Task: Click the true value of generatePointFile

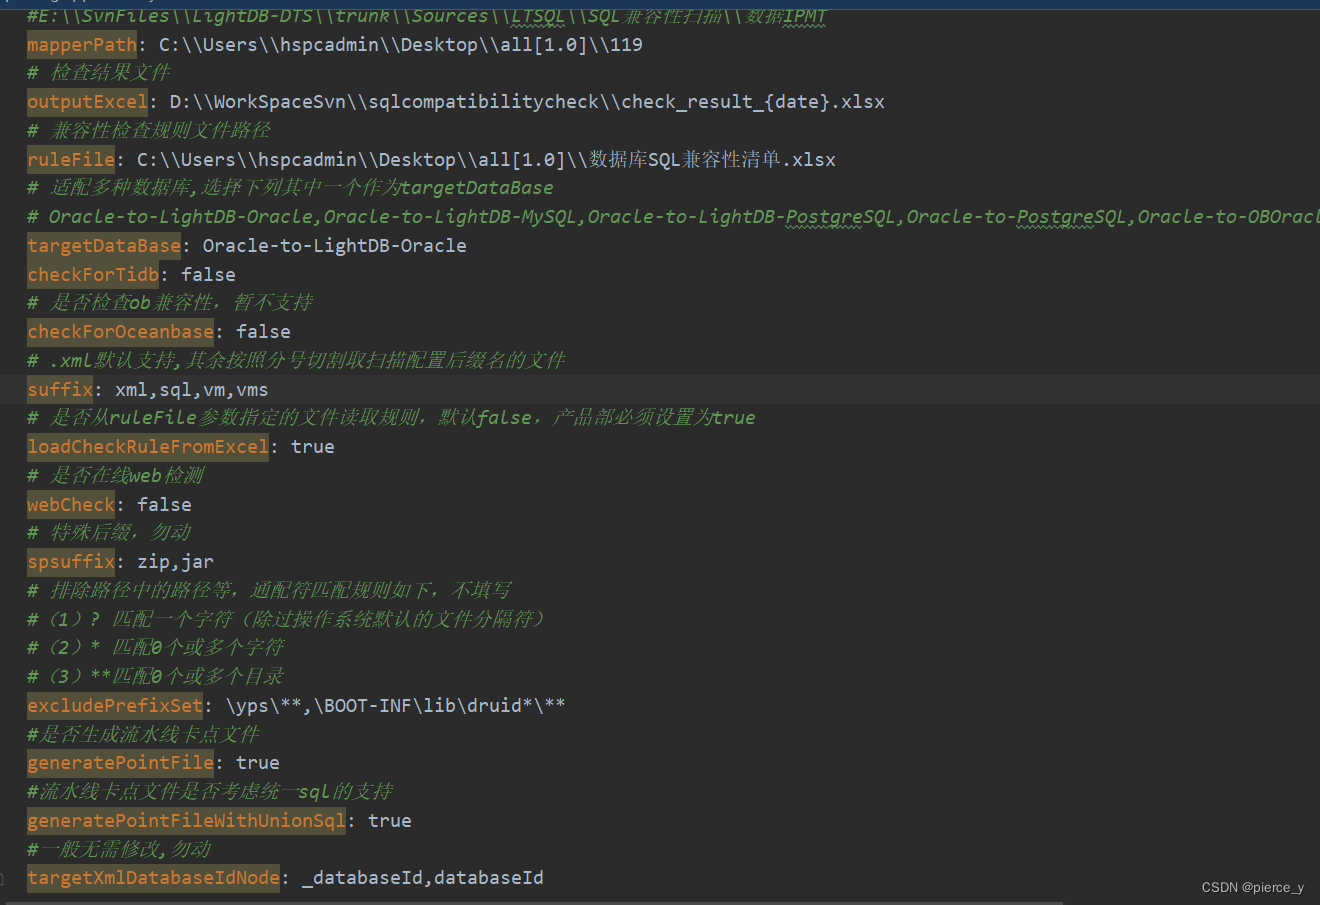Action: [256, 762]
